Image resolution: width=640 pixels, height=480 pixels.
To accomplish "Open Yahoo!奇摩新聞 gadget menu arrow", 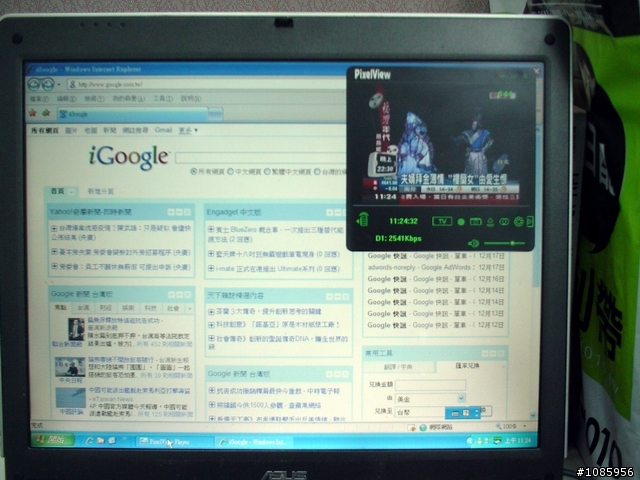I will [x=171, y=212].
